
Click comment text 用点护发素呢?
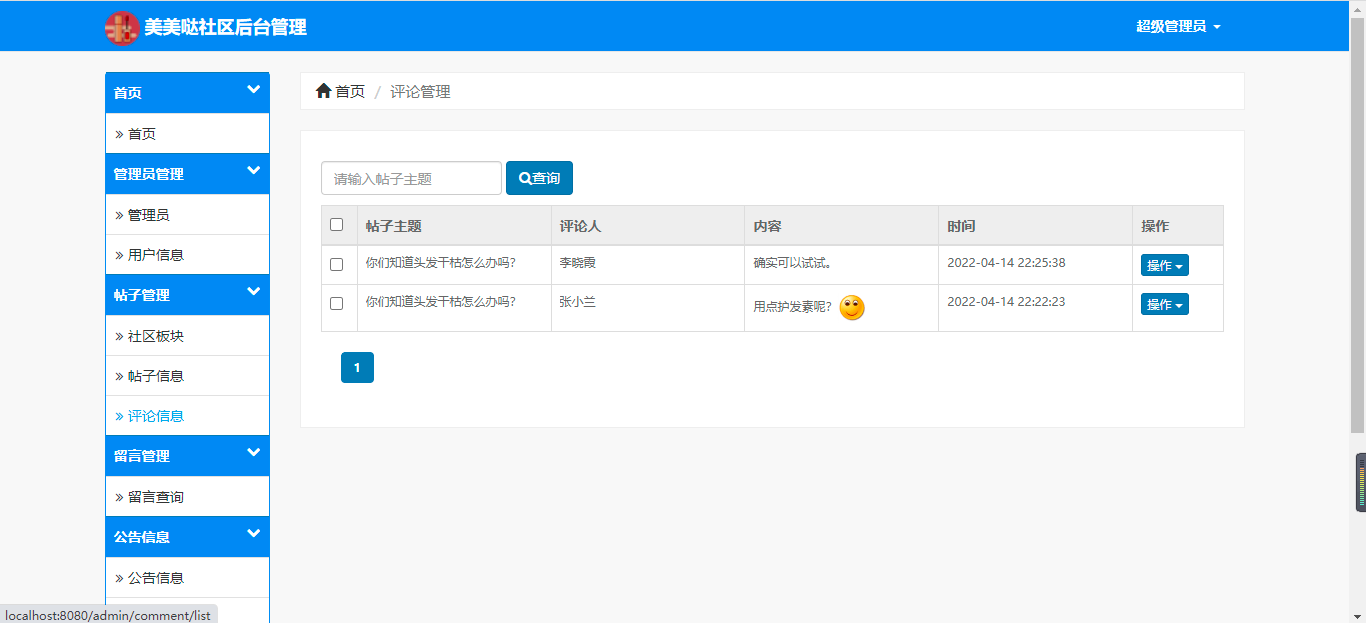[x=792, y=307]
